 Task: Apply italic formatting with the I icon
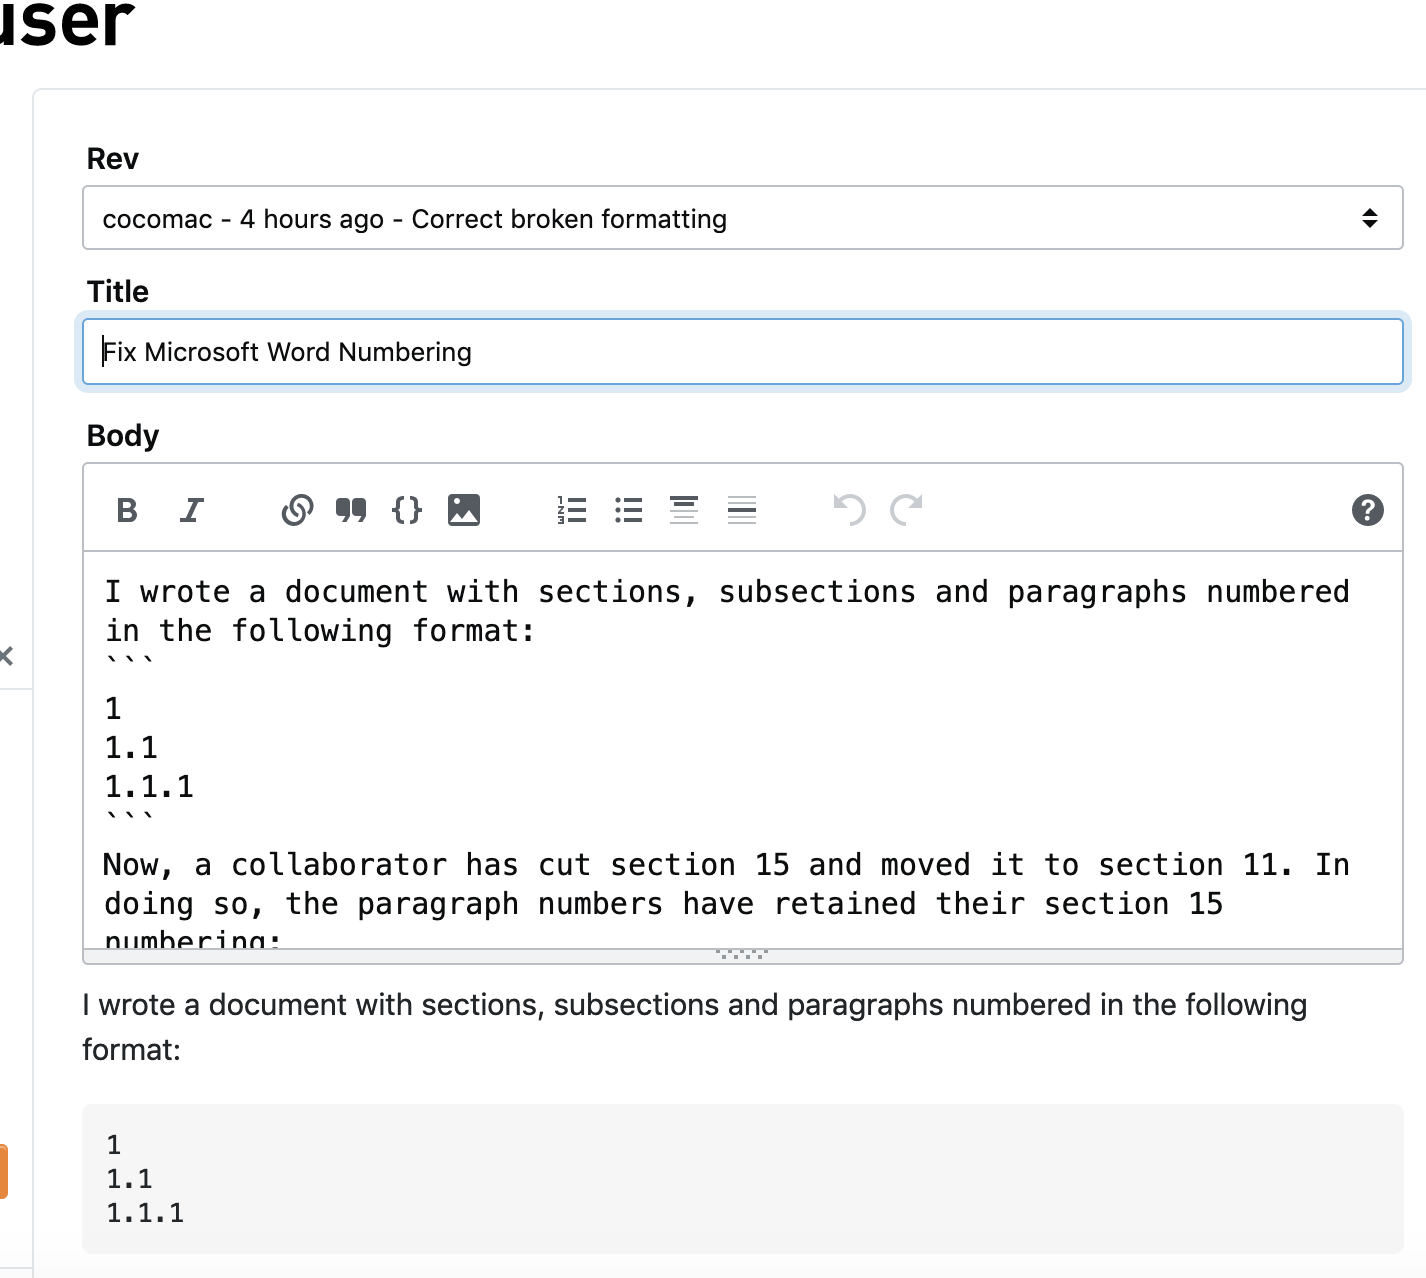pos(191,510)
